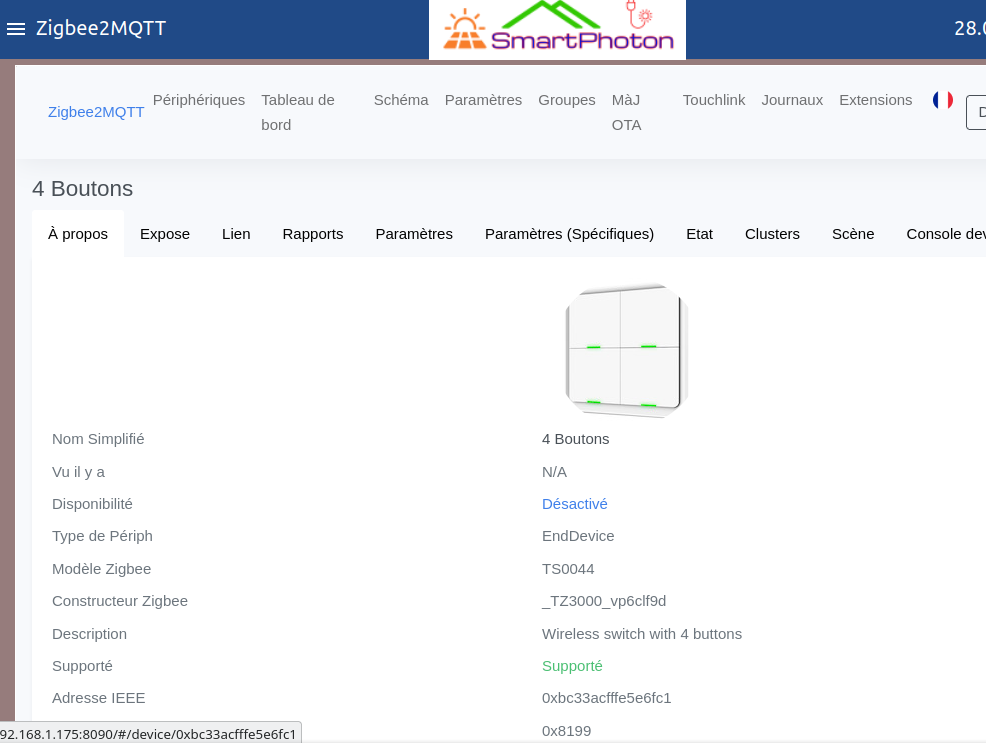Switch to the Clusters tab
The height and width of the screenshot is (743, 986).
[x=772, y=234]
